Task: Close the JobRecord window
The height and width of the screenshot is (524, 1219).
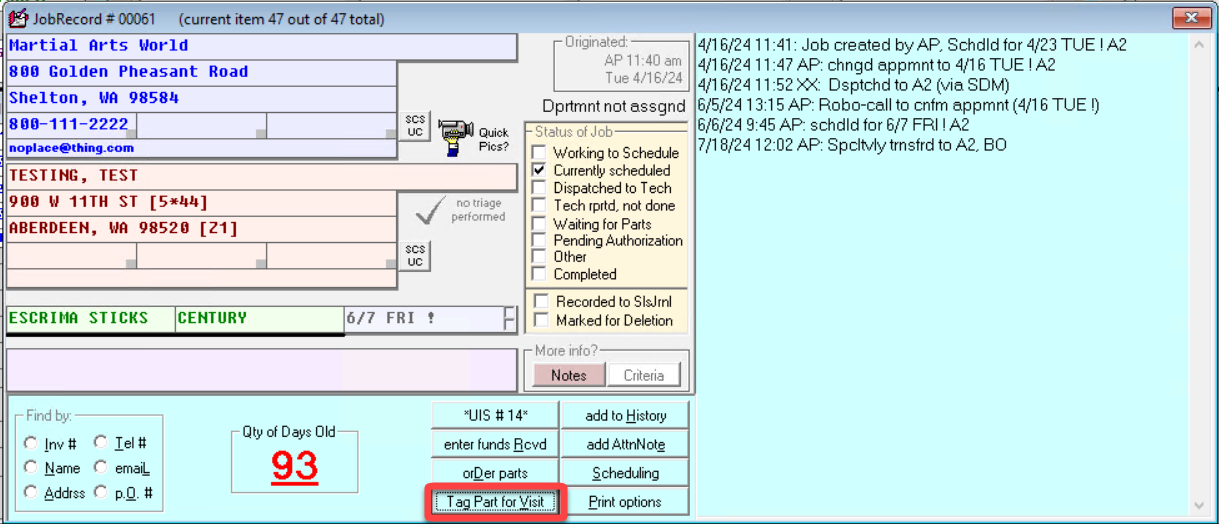Action: click(x=1190, y=18)
